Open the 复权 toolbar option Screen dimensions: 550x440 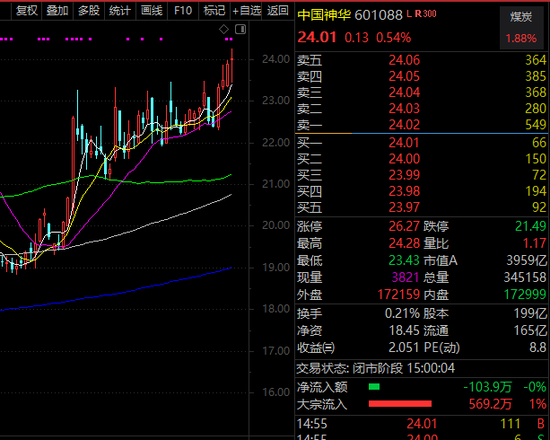(x=27, y=11)
